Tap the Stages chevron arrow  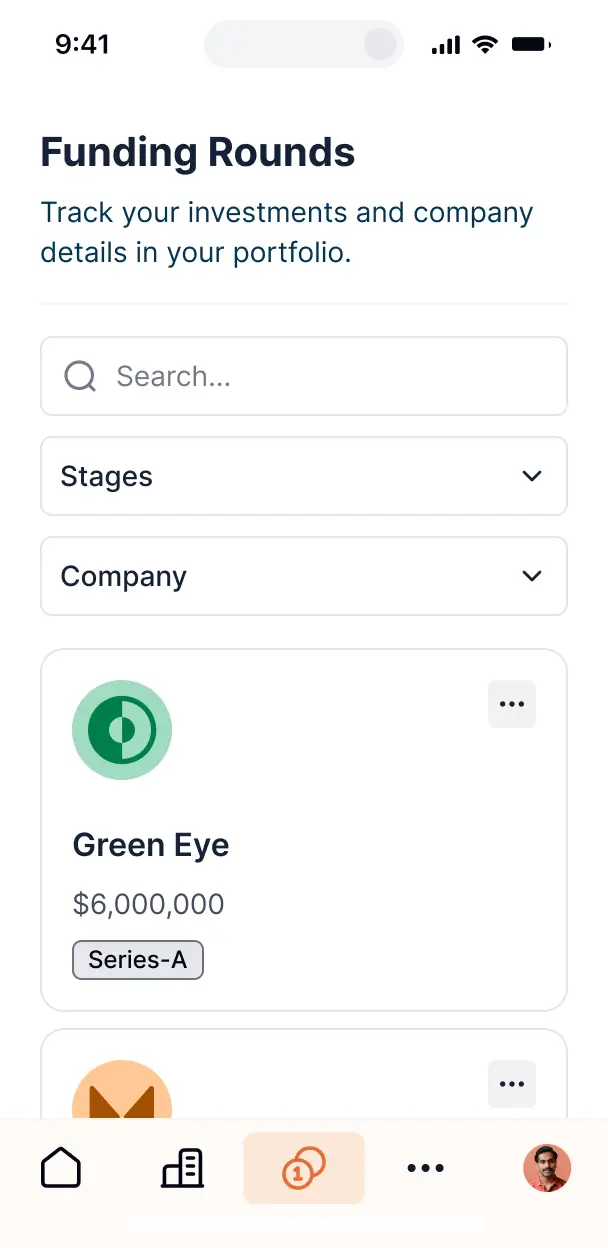pyautogui.click(x=531, y=476)
